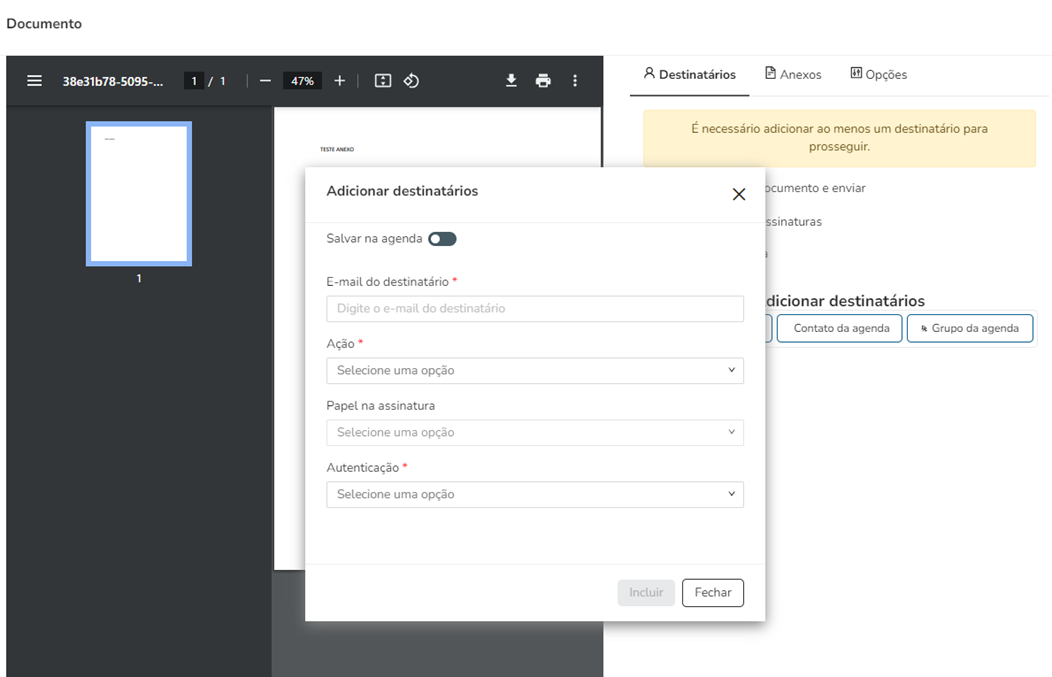Viewport: 1052px width, 677px height.
Task: Click the Grupo da agenda button
Action: tap(969, 329)
